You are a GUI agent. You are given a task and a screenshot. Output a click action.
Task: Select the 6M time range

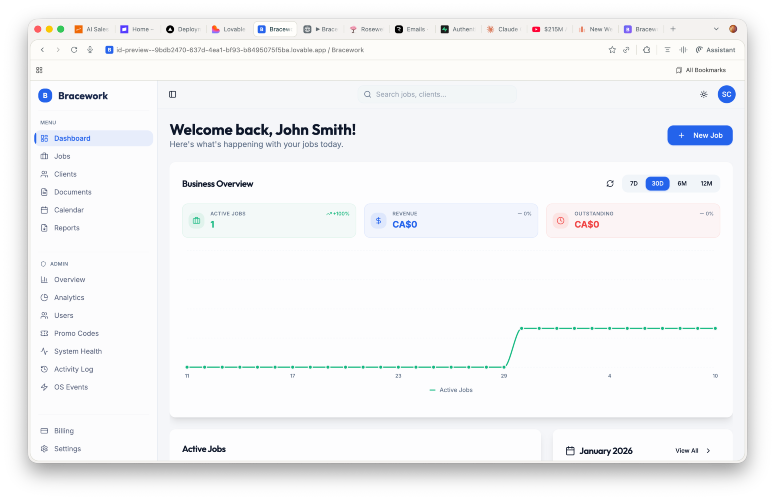(682, 184)
